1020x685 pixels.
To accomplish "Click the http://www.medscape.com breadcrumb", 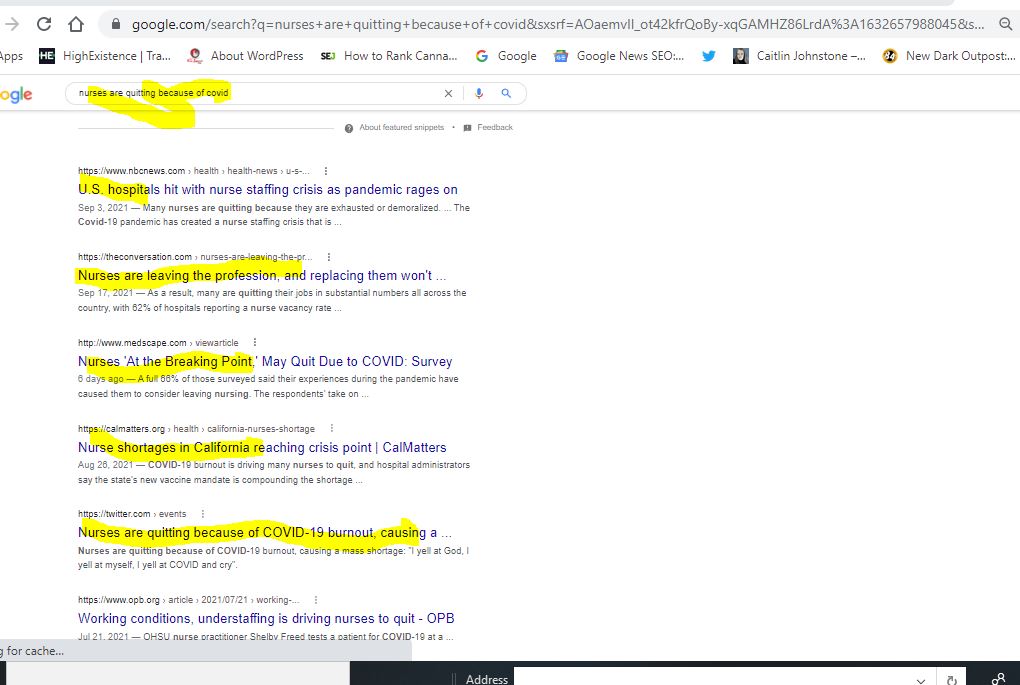I will [158, 342].
